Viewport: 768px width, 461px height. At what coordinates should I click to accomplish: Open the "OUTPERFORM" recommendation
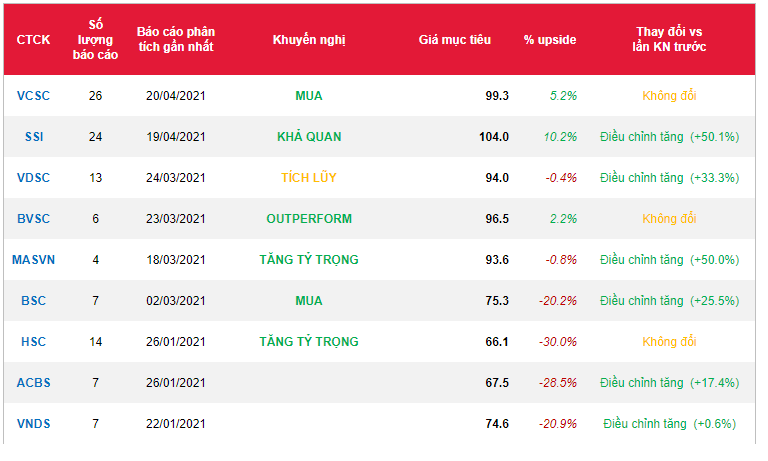coord(309,219)
